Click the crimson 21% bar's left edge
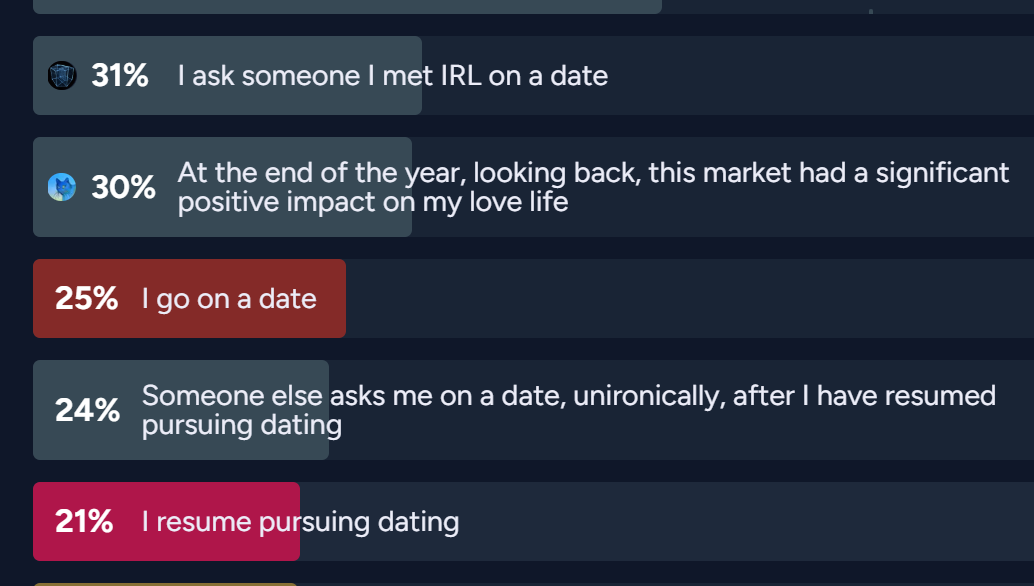 coord(40,521)
